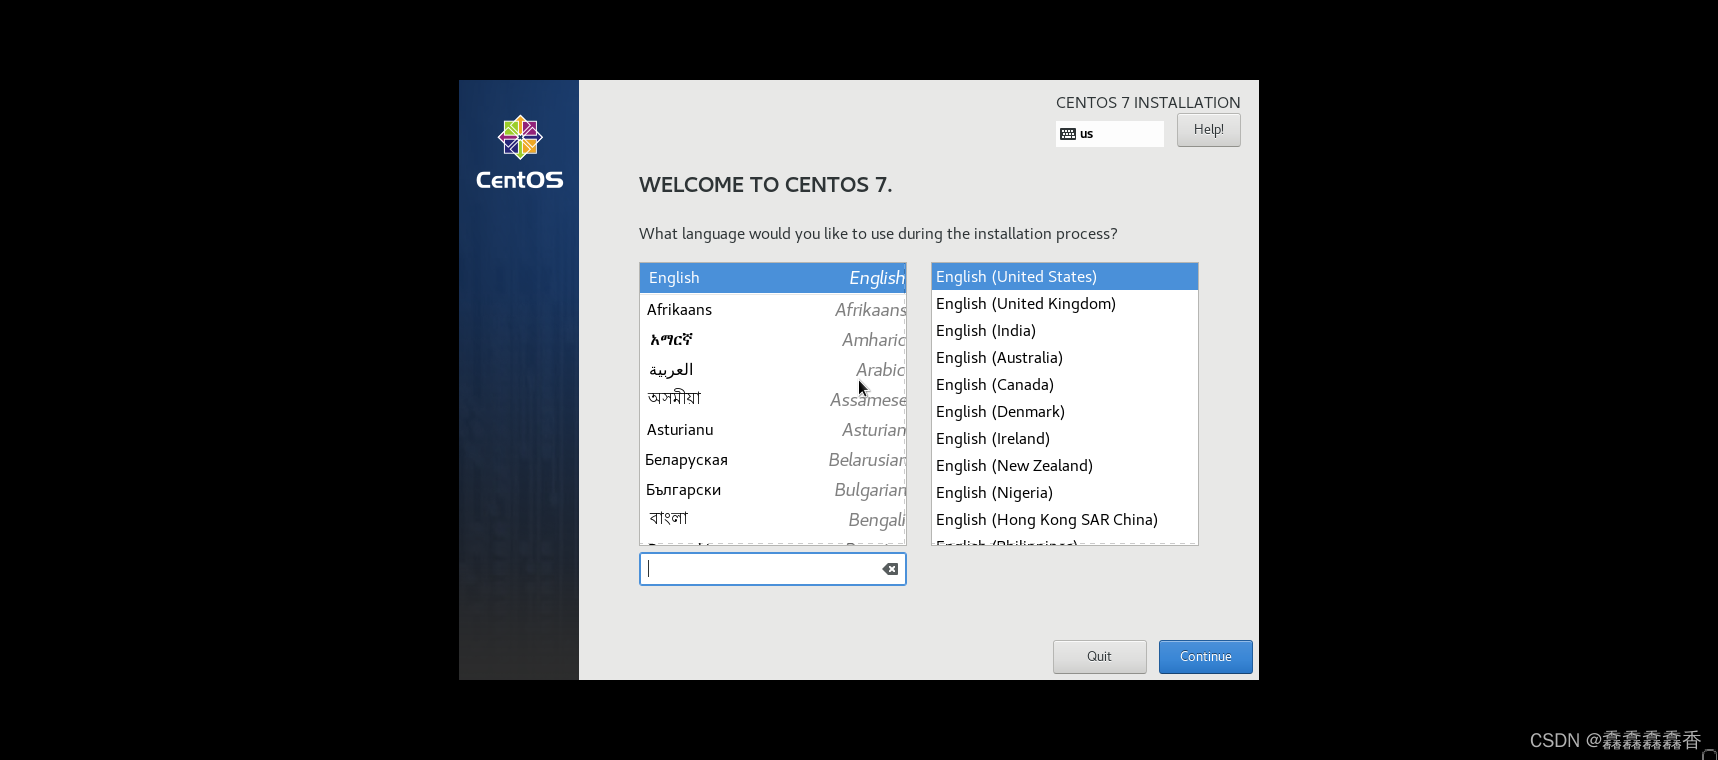Open the us keyboard layout indicator

pos(1109,134)
